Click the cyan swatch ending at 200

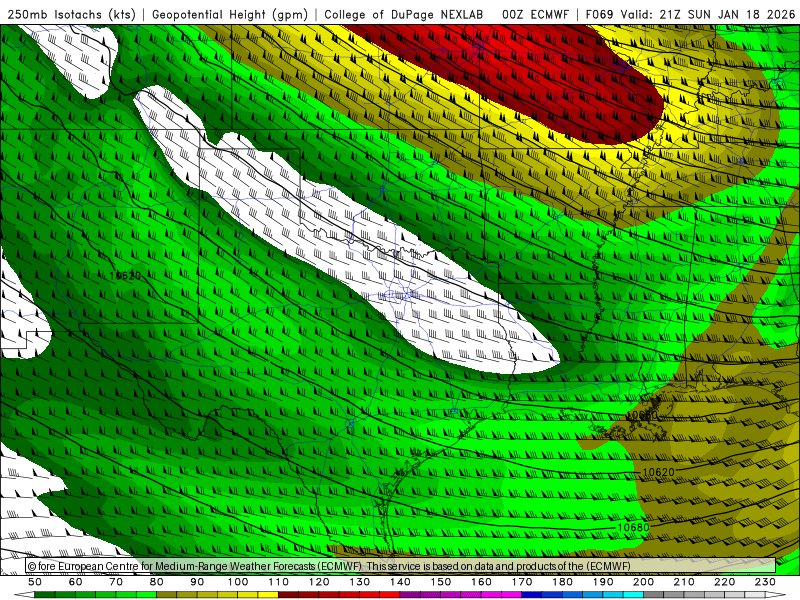pyautogui.click(x=634, y=594)
